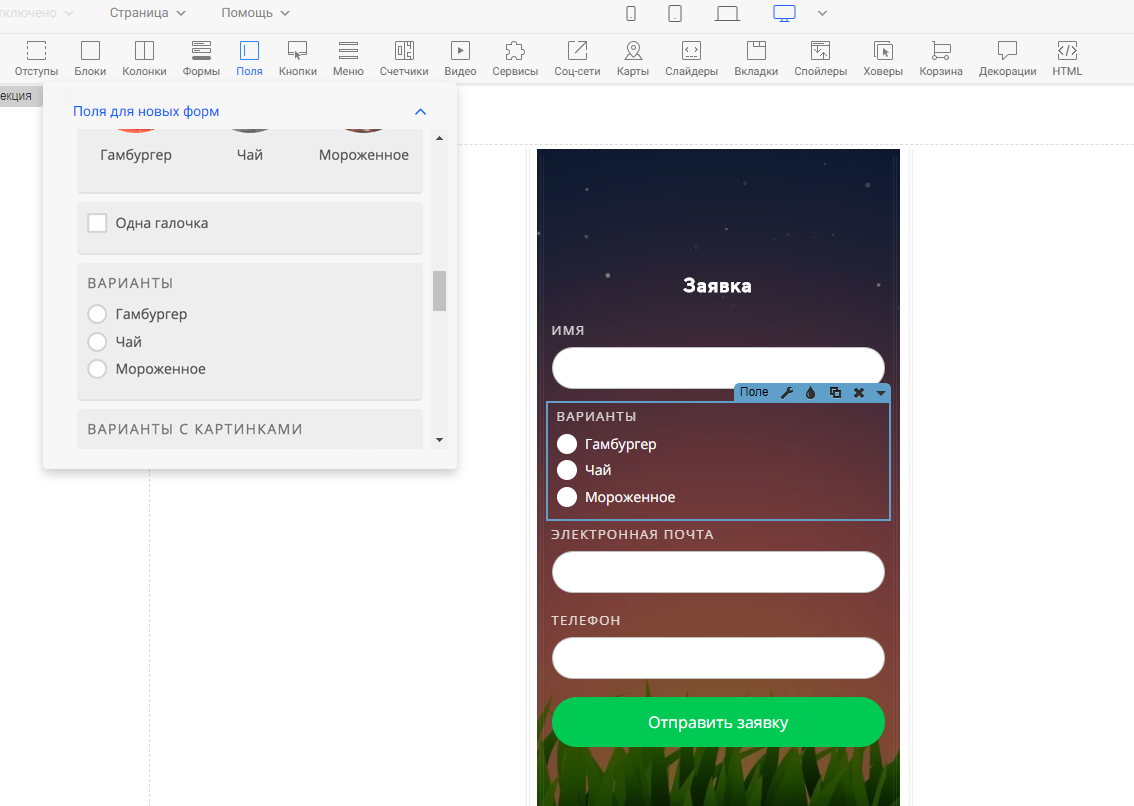Select the Колонки layout tool

click(144, 59)
